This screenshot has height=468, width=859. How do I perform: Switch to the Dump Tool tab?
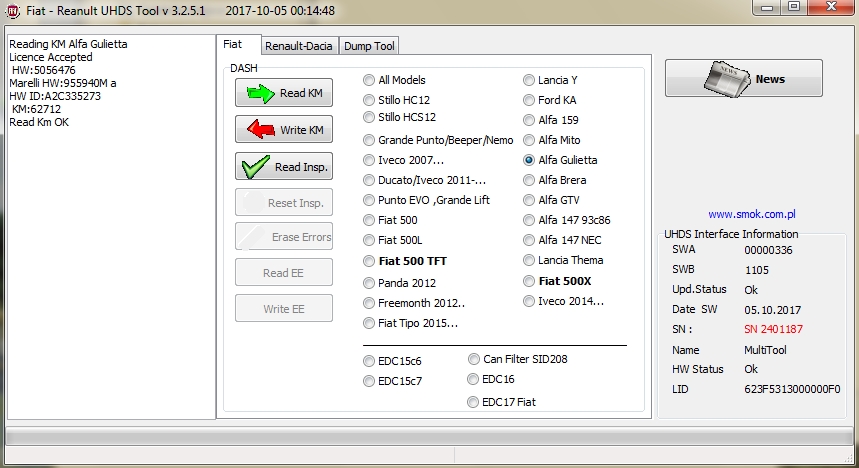[369, 46]
